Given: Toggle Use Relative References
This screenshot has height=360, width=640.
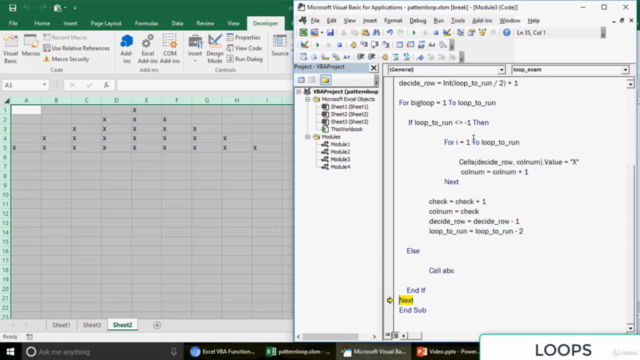Looking at the screenshot, I should coord(76,48).
